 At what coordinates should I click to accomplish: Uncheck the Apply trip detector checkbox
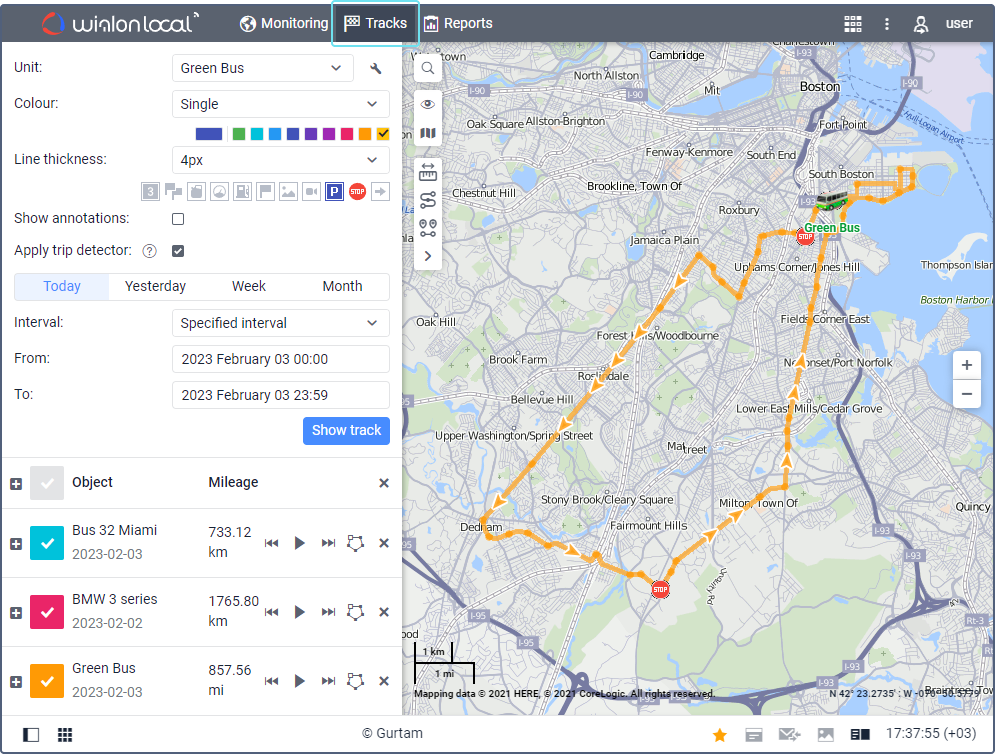[x=178, y=251]
